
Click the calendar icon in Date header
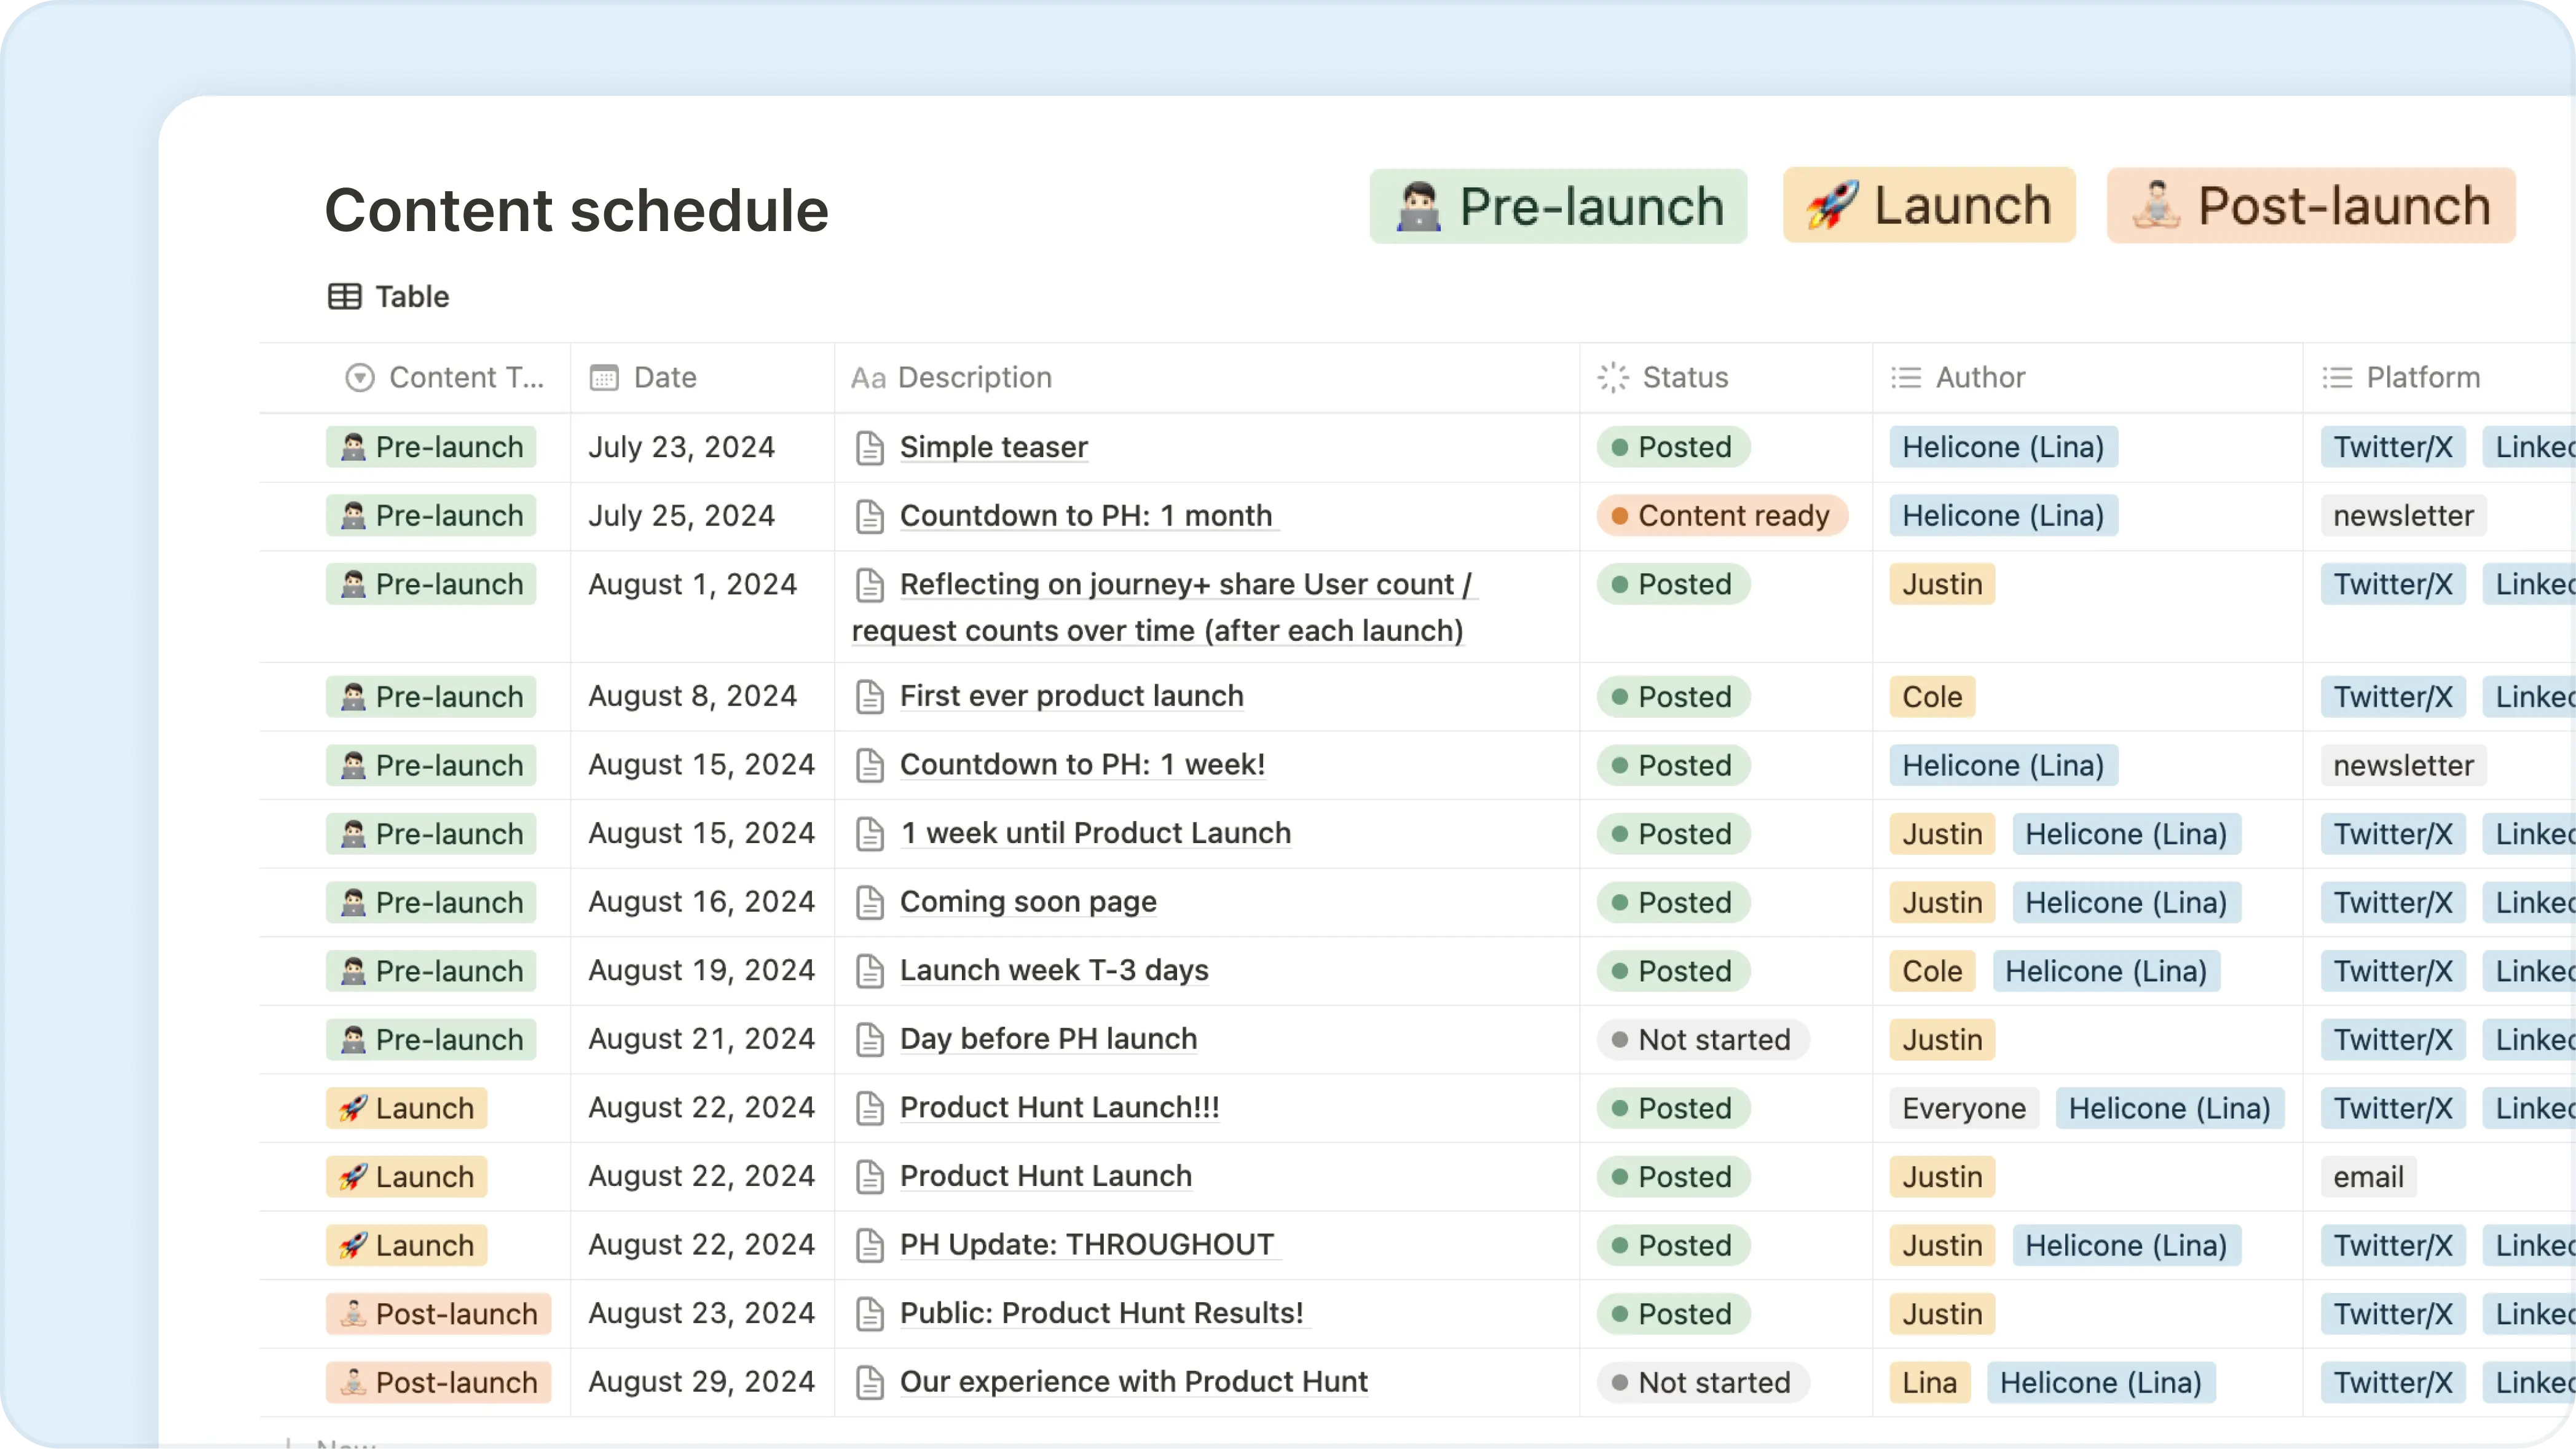pyautogui.click(x=604, y=378)
